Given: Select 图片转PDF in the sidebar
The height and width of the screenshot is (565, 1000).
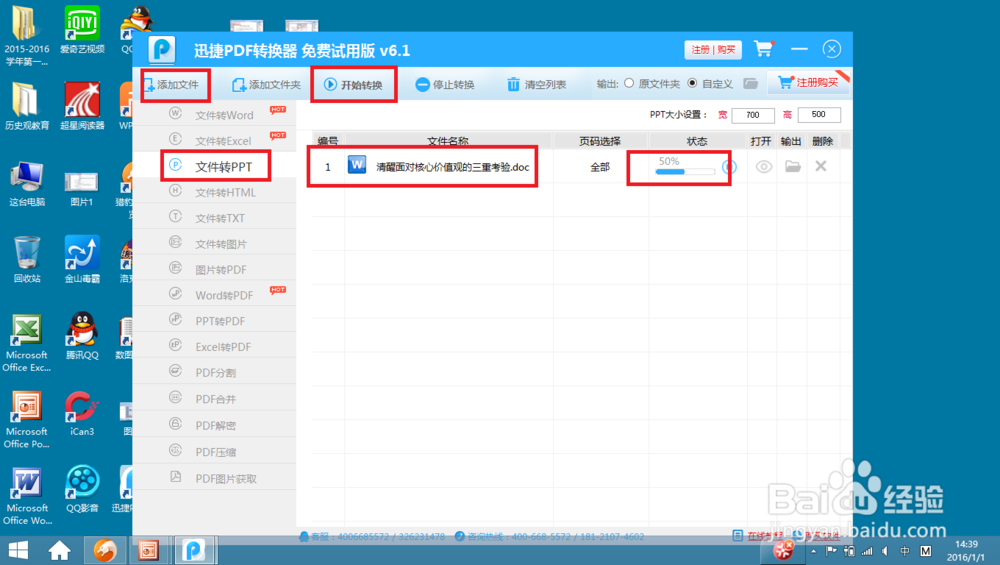Looking at the screenshot, I should click(215, 269).
